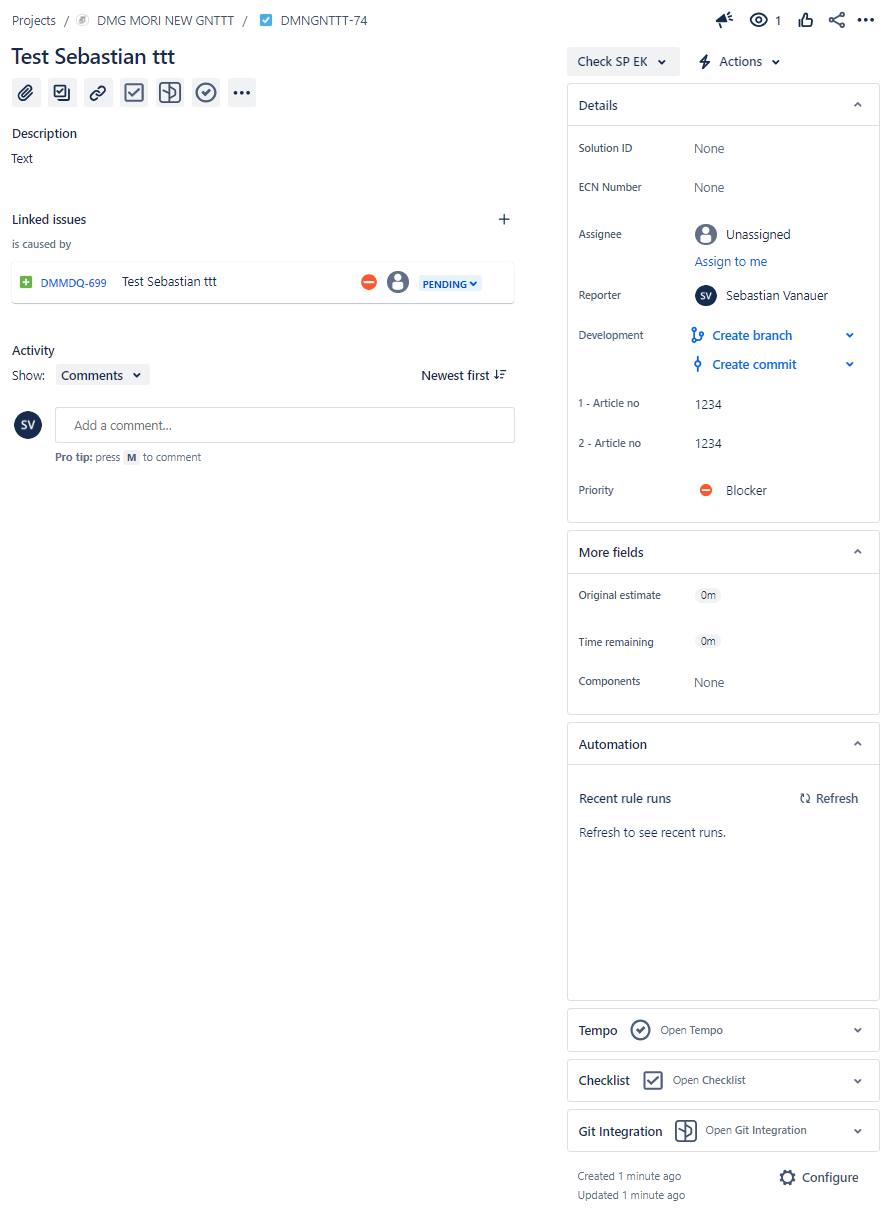Vote with the thumbs-up icon

click(x=805, y=19)
